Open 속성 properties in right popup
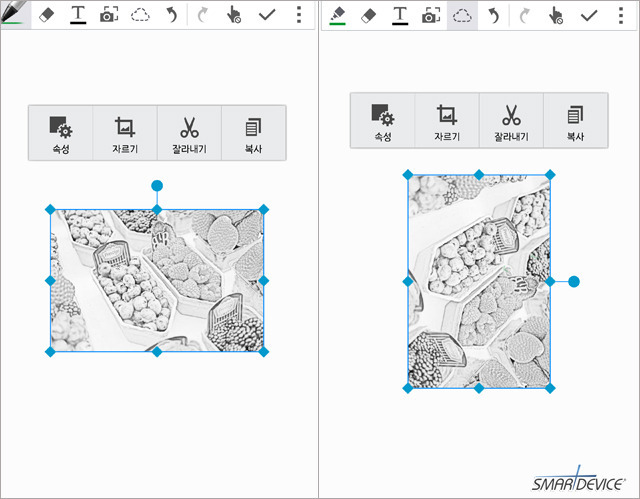The width and height of the screenshot is (640, 499). coord(383,120)
